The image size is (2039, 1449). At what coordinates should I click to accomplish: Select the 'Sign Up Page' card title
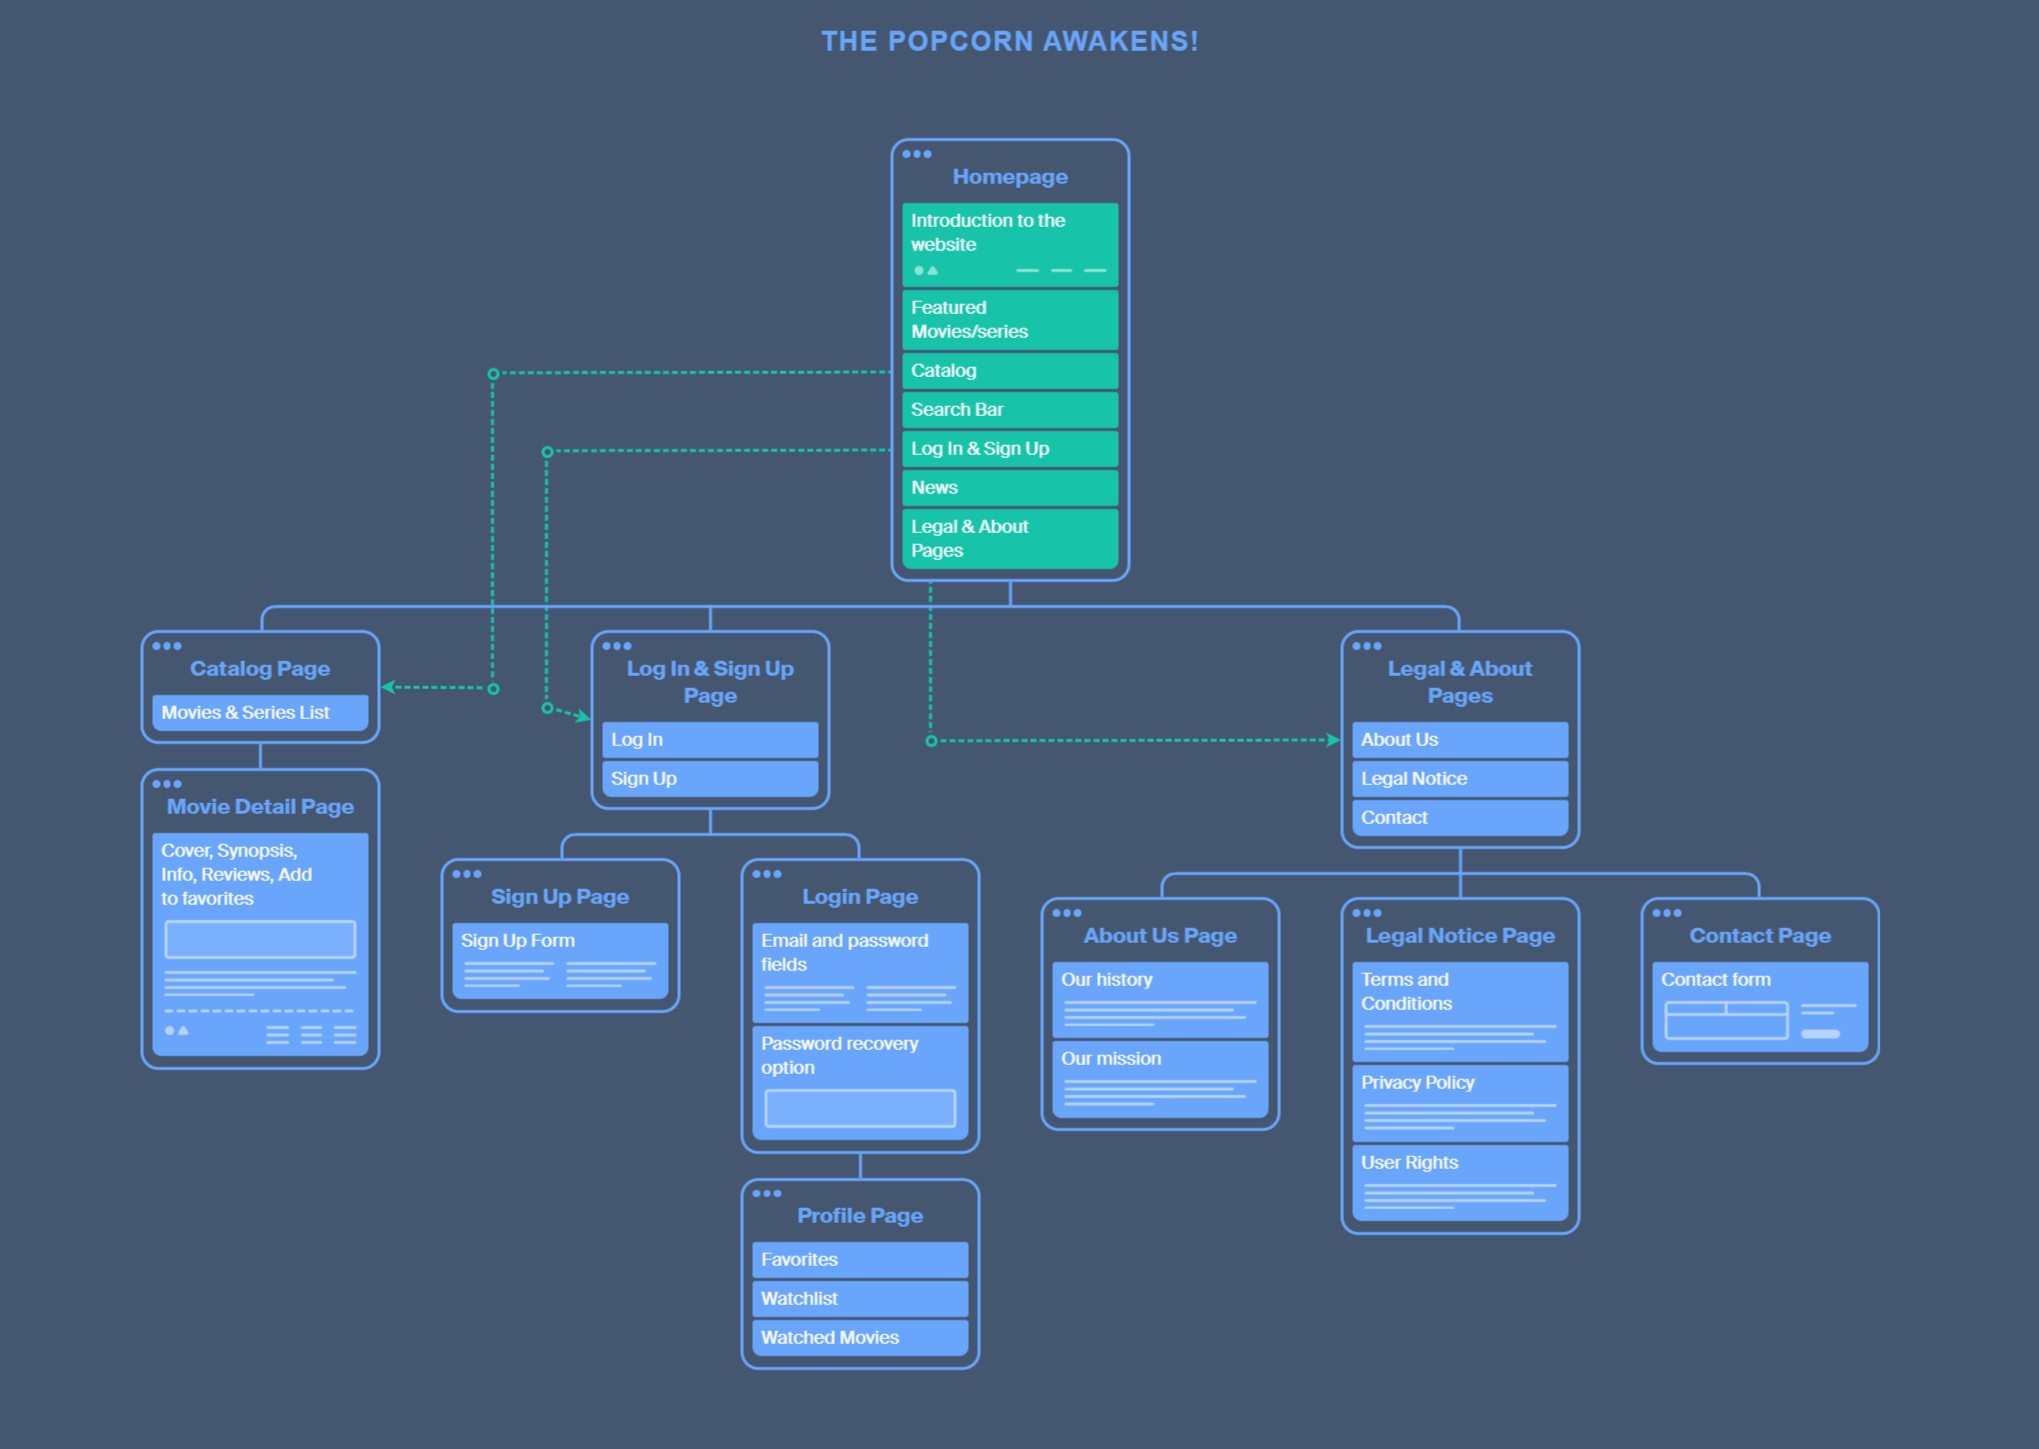point(560,897)
